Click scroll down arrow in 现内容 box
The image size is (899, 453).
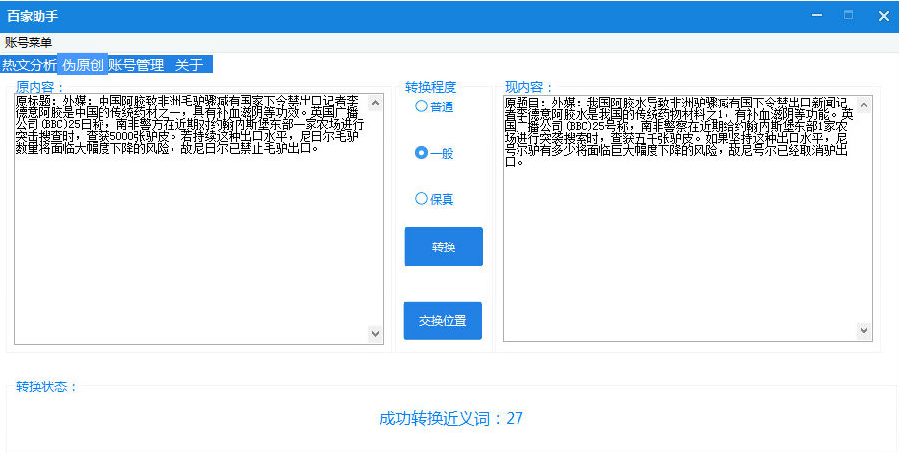tap(863, 330)
